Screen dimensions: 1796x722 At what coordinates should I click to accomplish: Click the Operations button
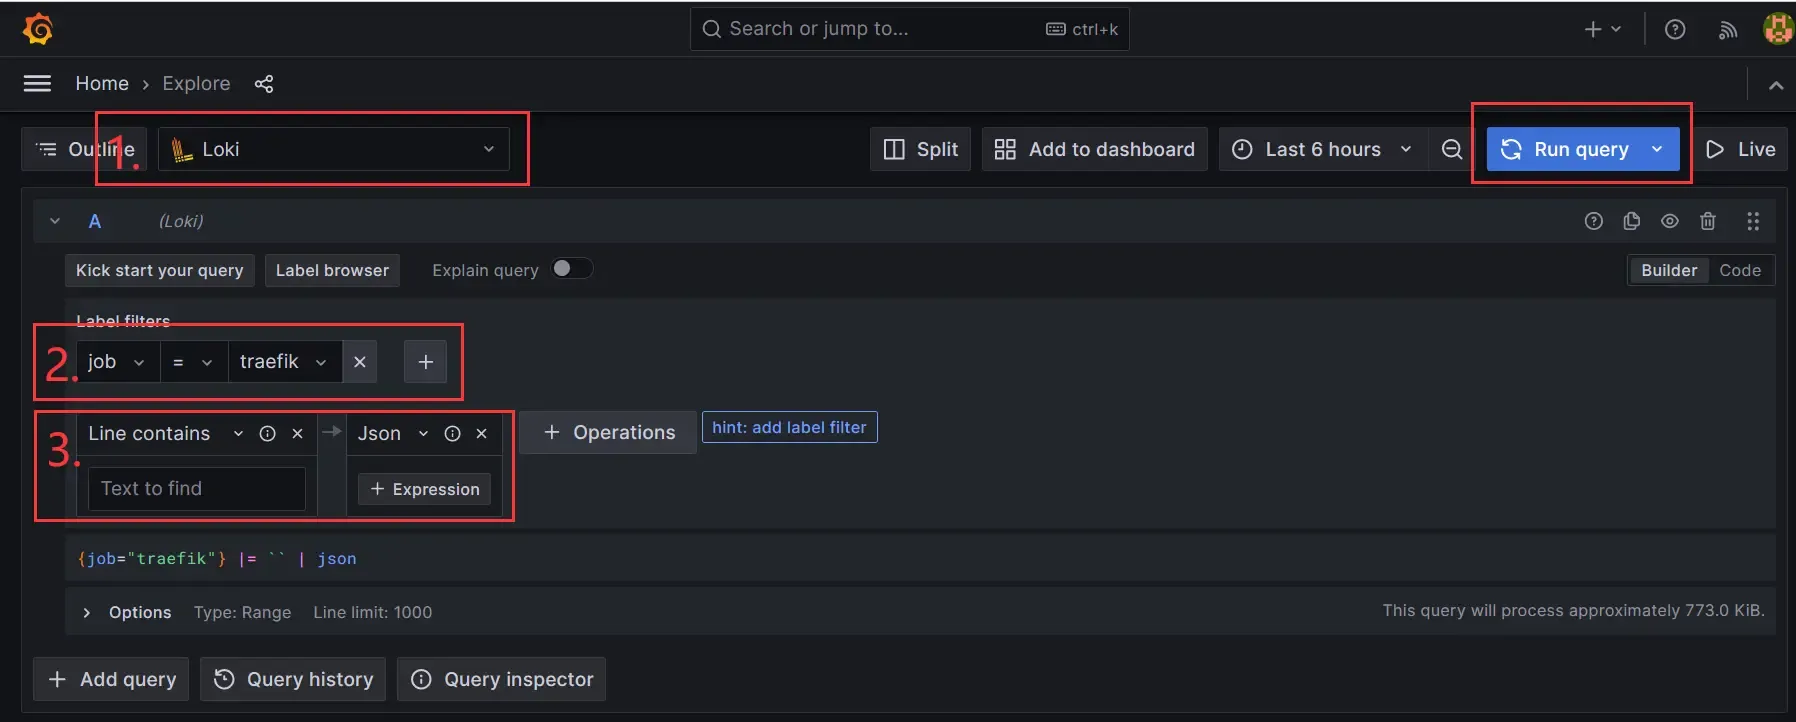pyautogui.click(x=608, y=433)
